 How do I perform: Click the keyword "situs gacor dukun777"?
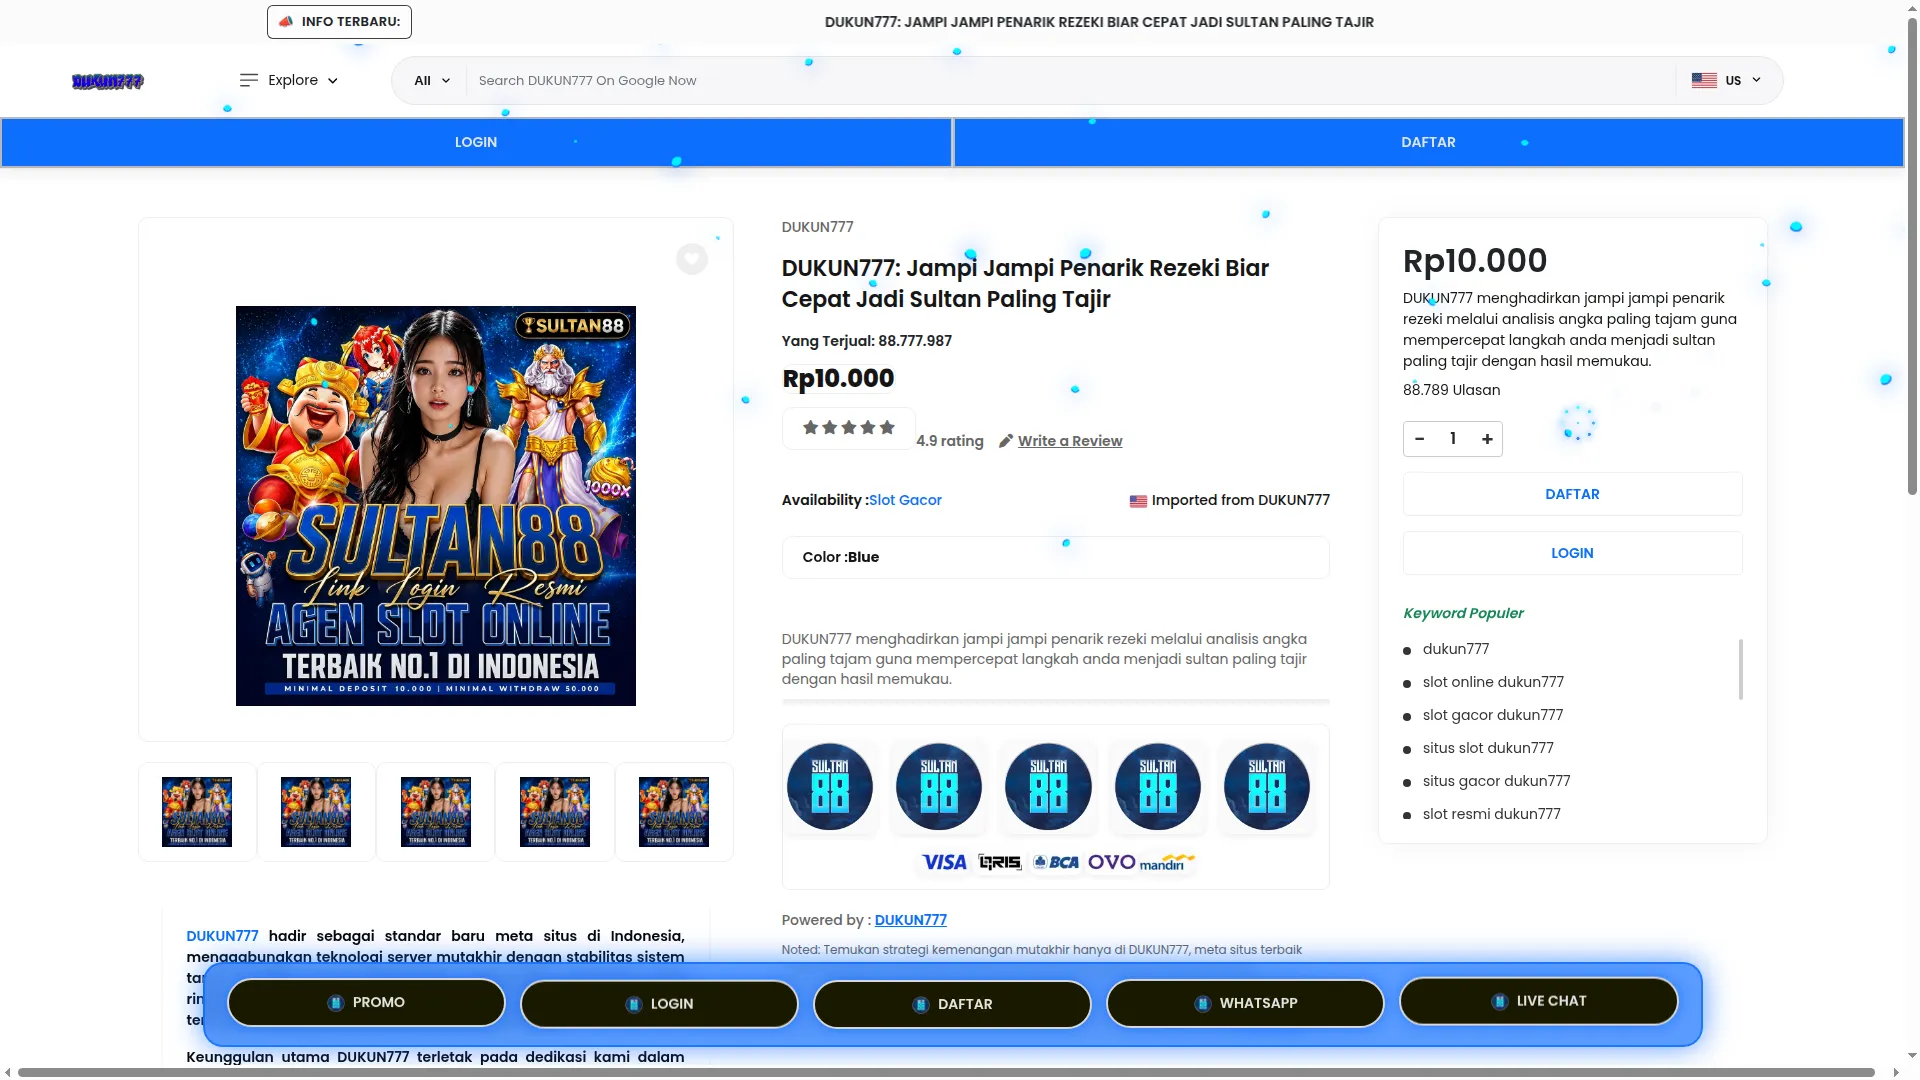[x=1496, y=781]
